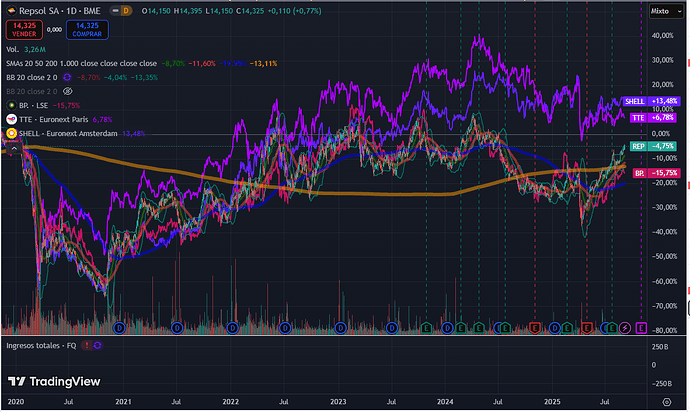
Task: Click the 2023 label on time axis
Action: pos(338,400)
